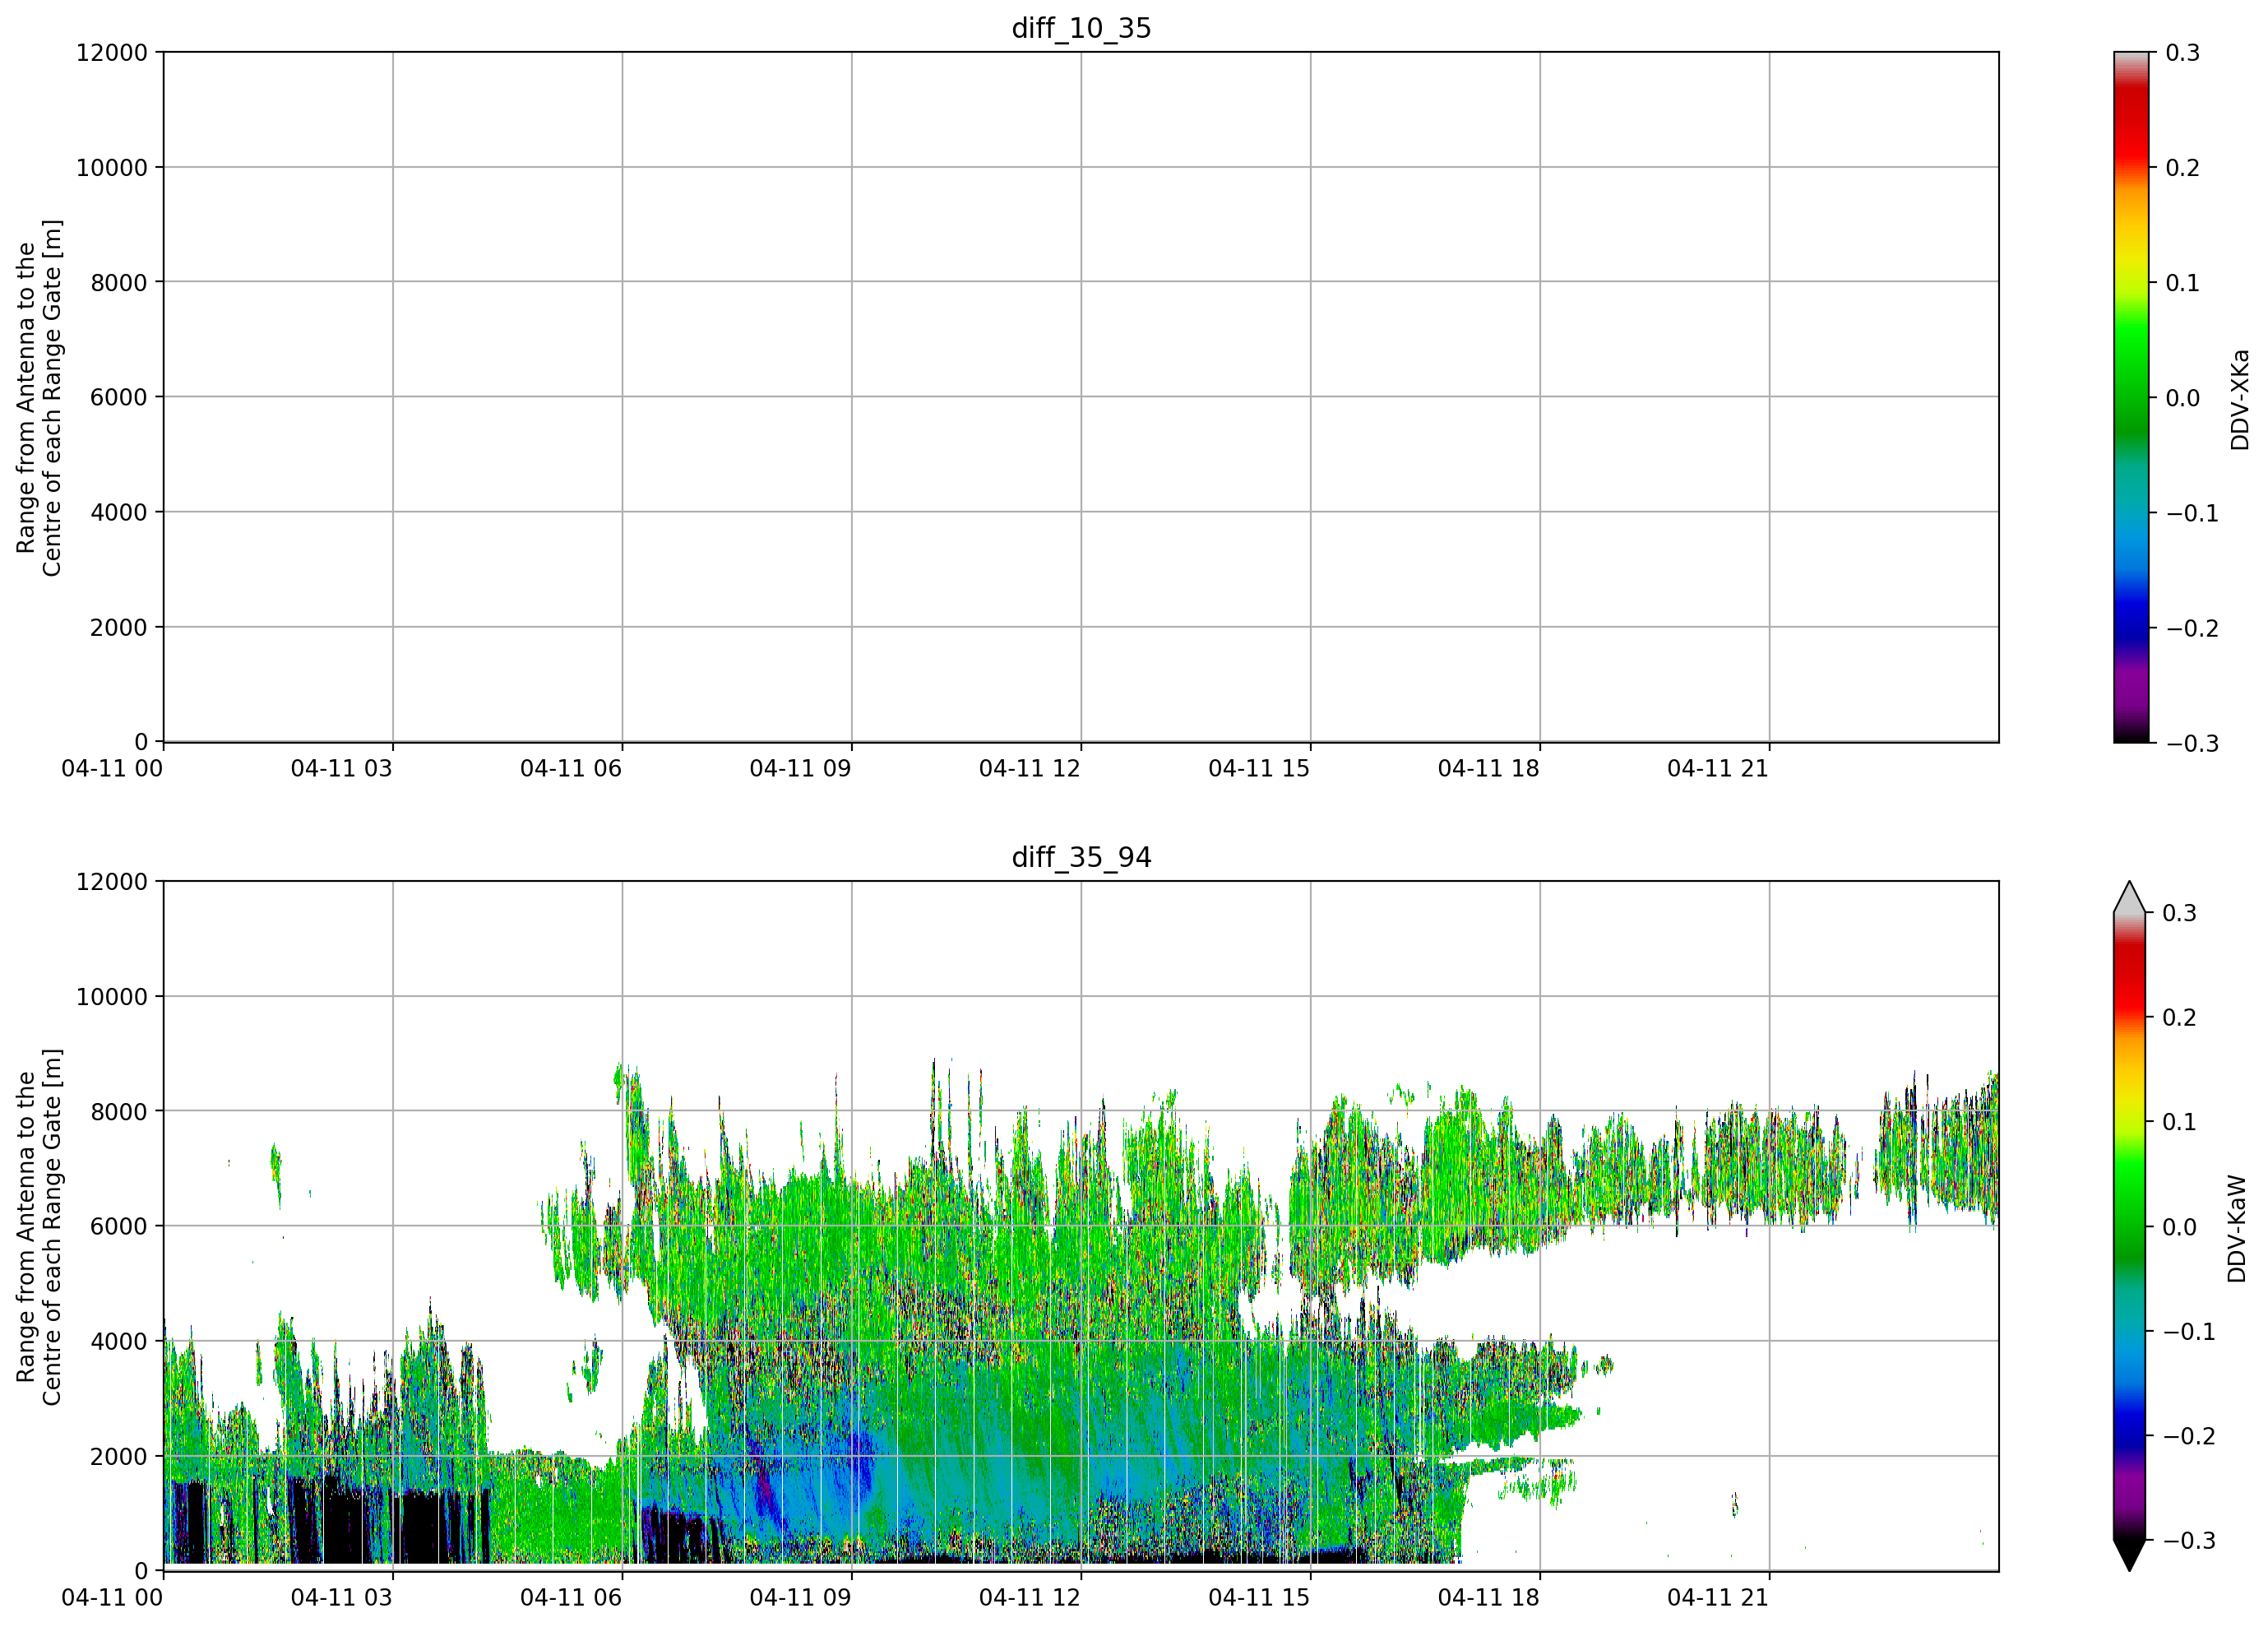
Task: Click the 04-11 12 tick under diff_10_35
Action: 1030,768
